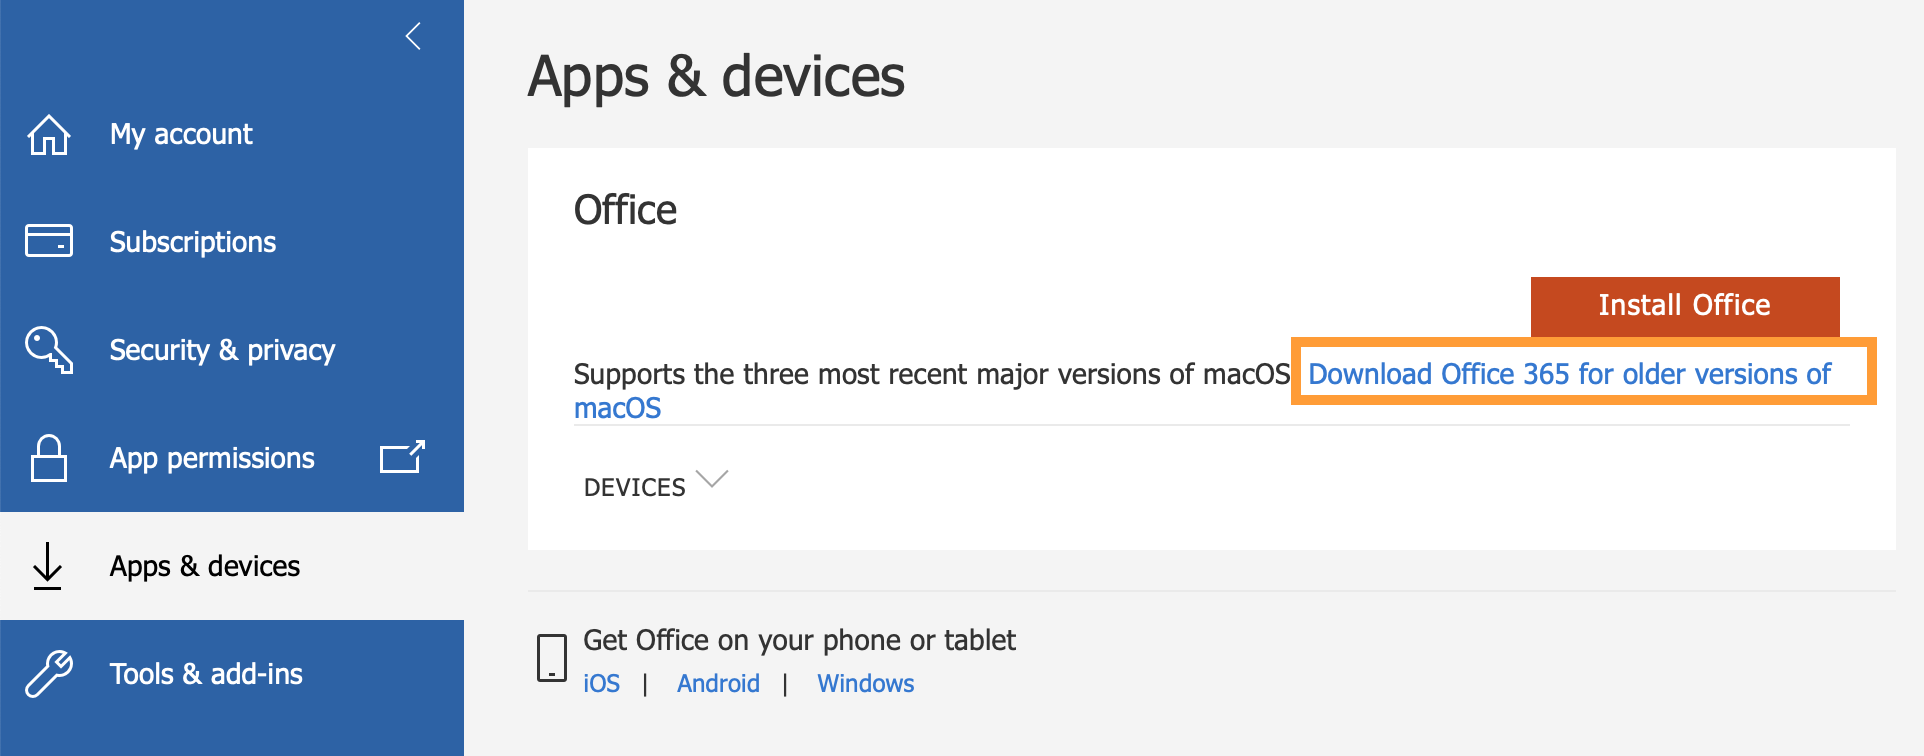Open Download Office 365 for older macOS link

coord(1569,374)
